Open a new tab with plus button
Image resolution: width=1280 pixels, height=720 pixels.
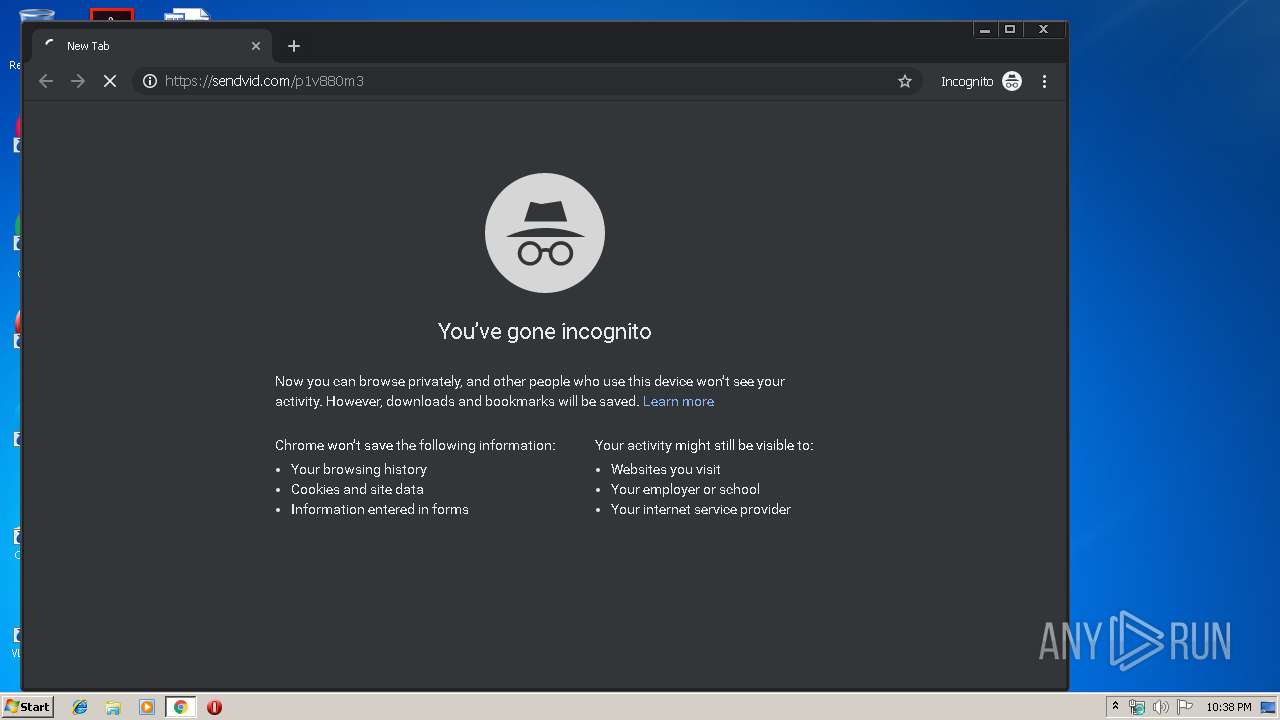pos(294,46)
